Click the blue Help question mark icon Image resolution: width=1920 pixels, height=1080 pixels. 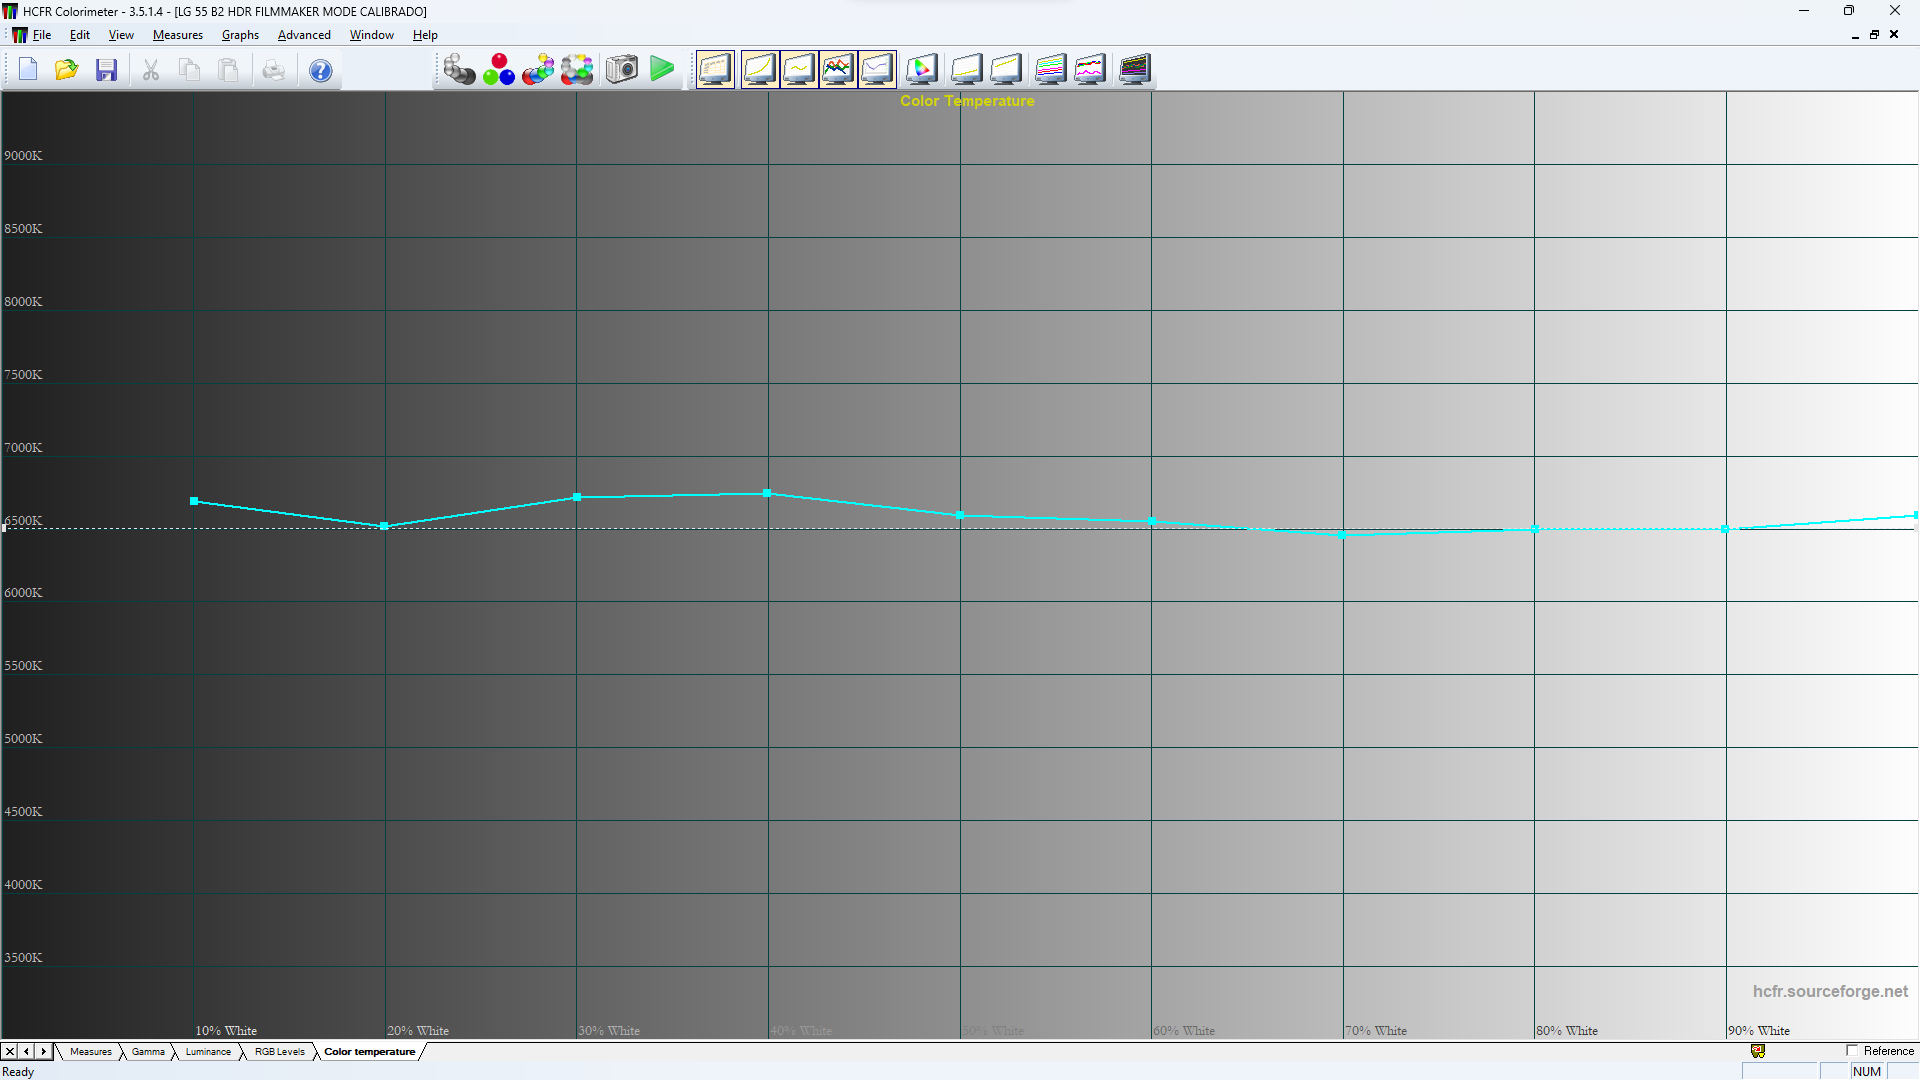pyautogui.click(x=320, y=70)
